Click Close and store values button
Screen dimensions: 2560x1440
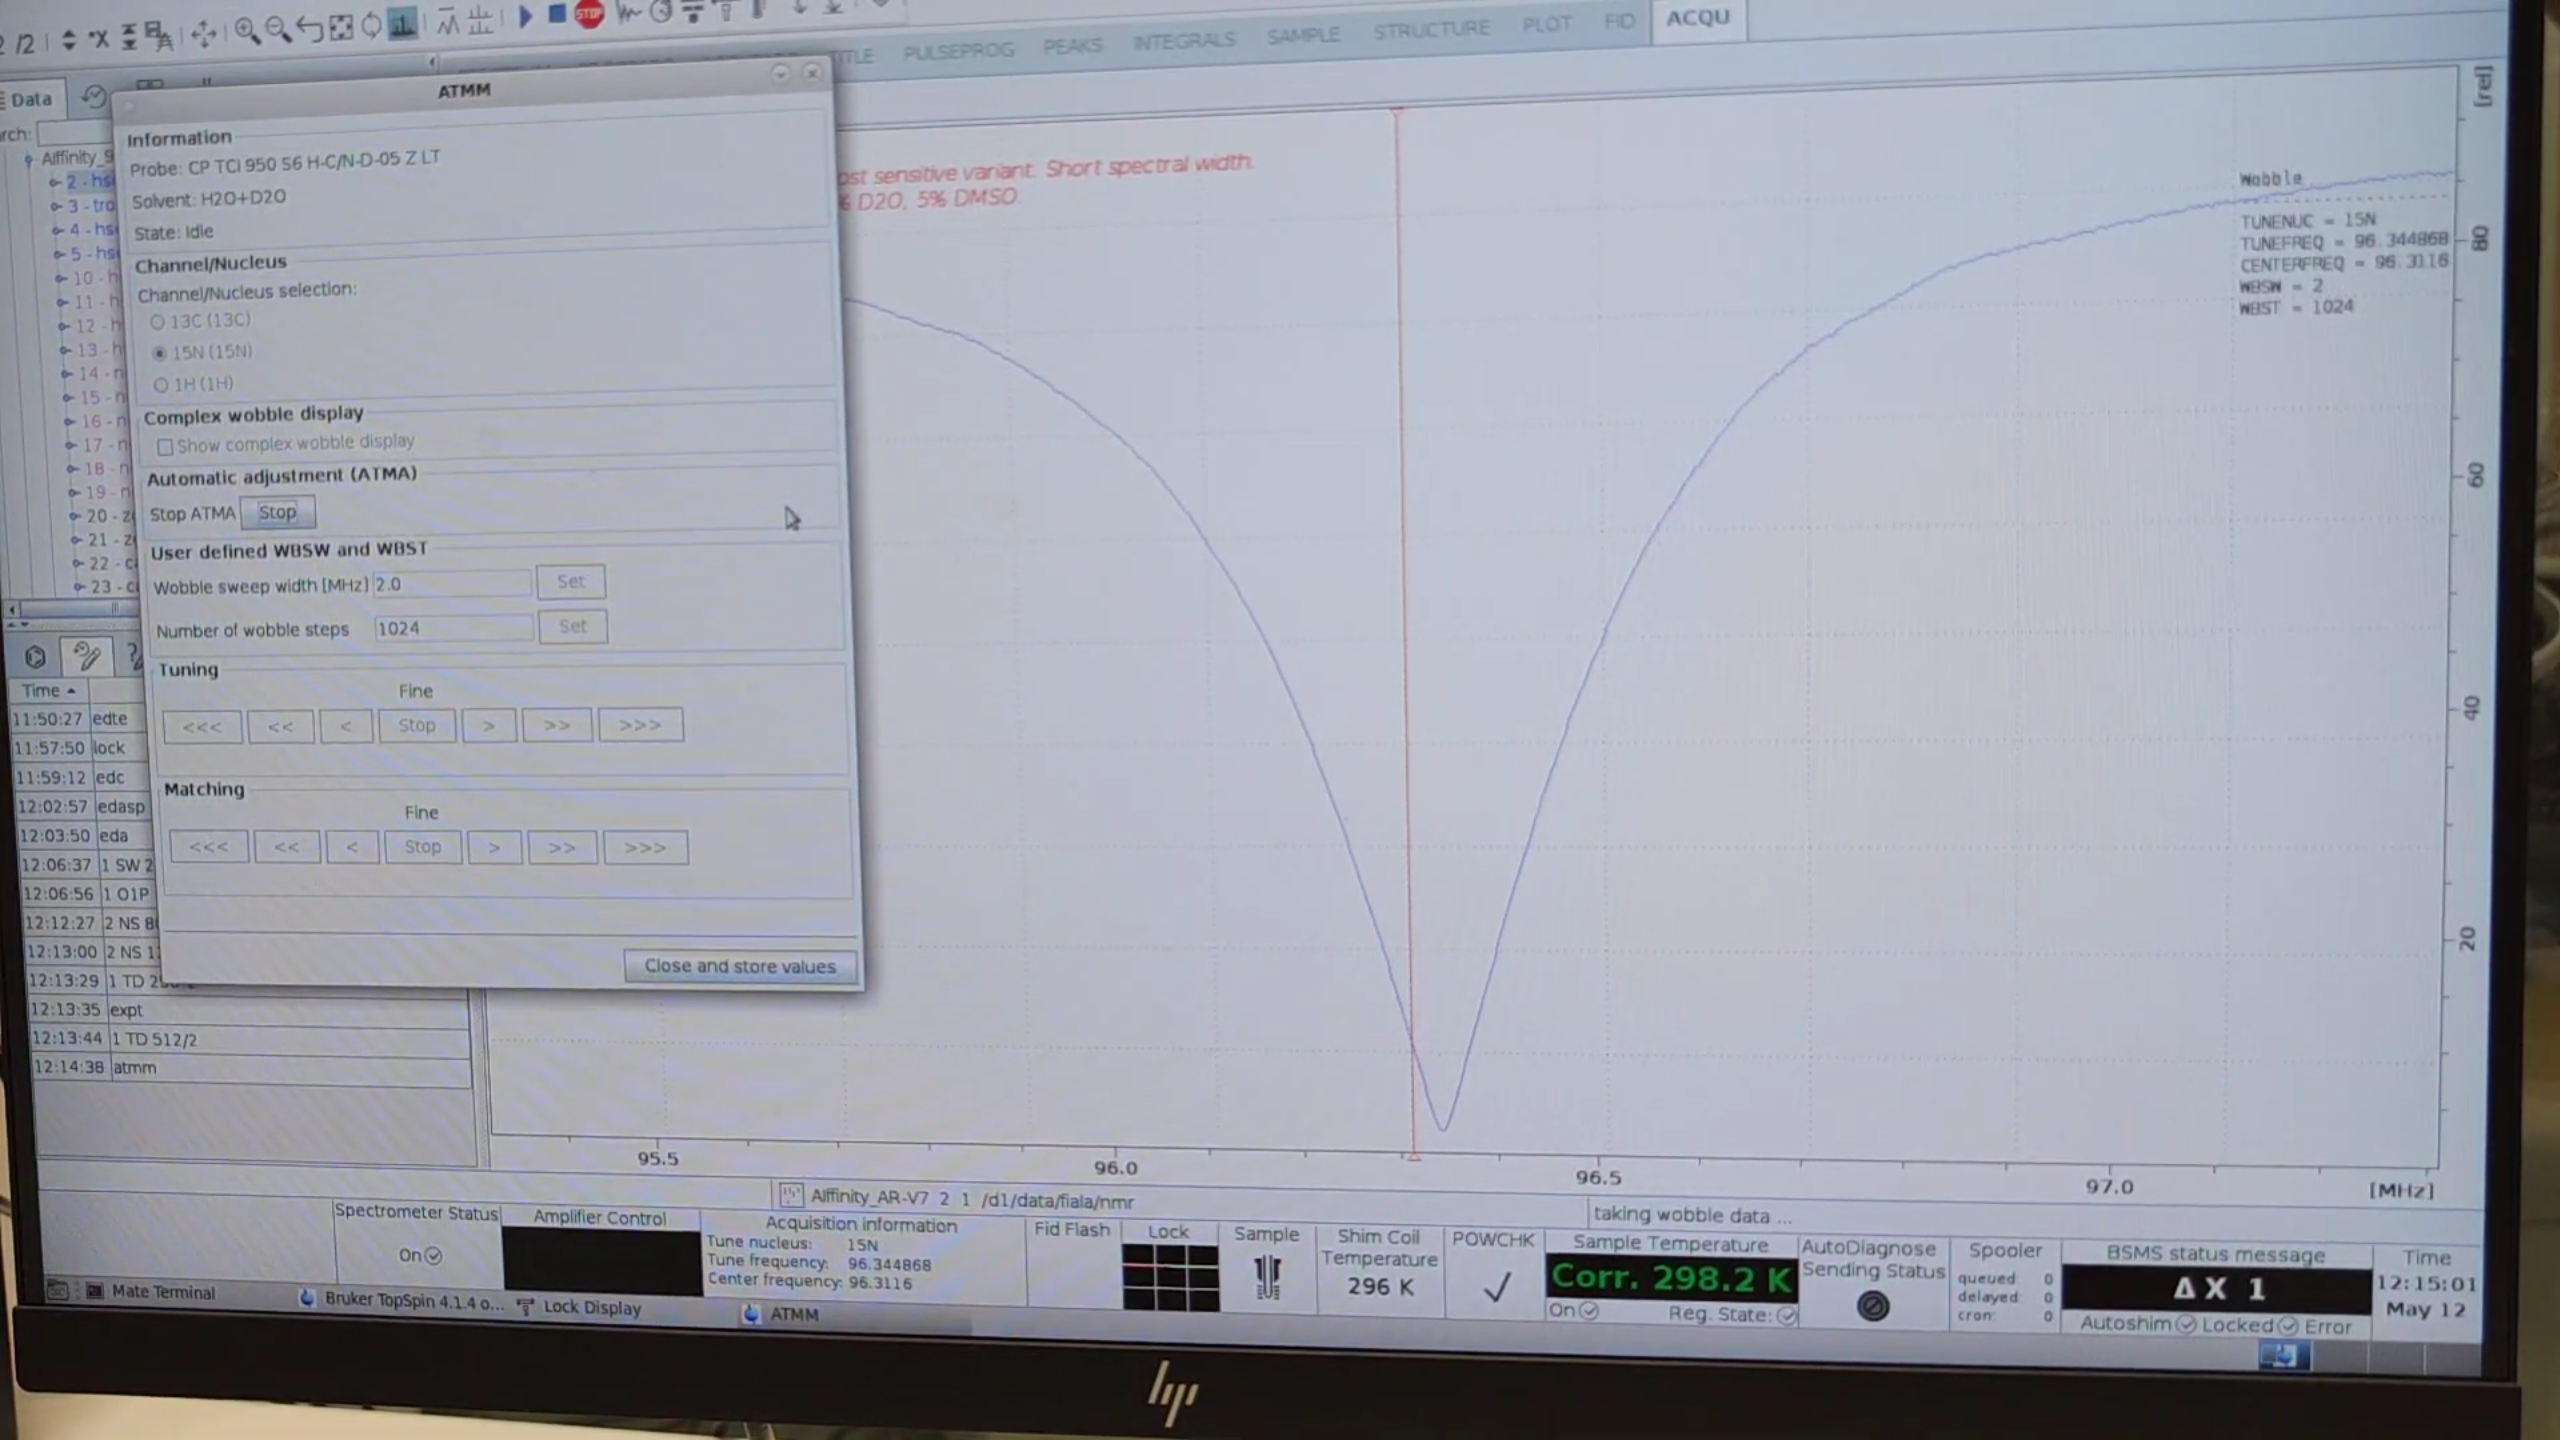pyautogui.click(x=740, y=966)
